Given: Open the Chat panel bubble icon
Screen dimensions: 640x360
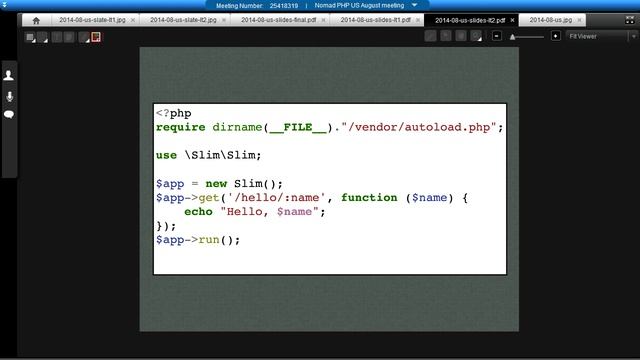Looking at the screenshot, I should click(9, 114).
